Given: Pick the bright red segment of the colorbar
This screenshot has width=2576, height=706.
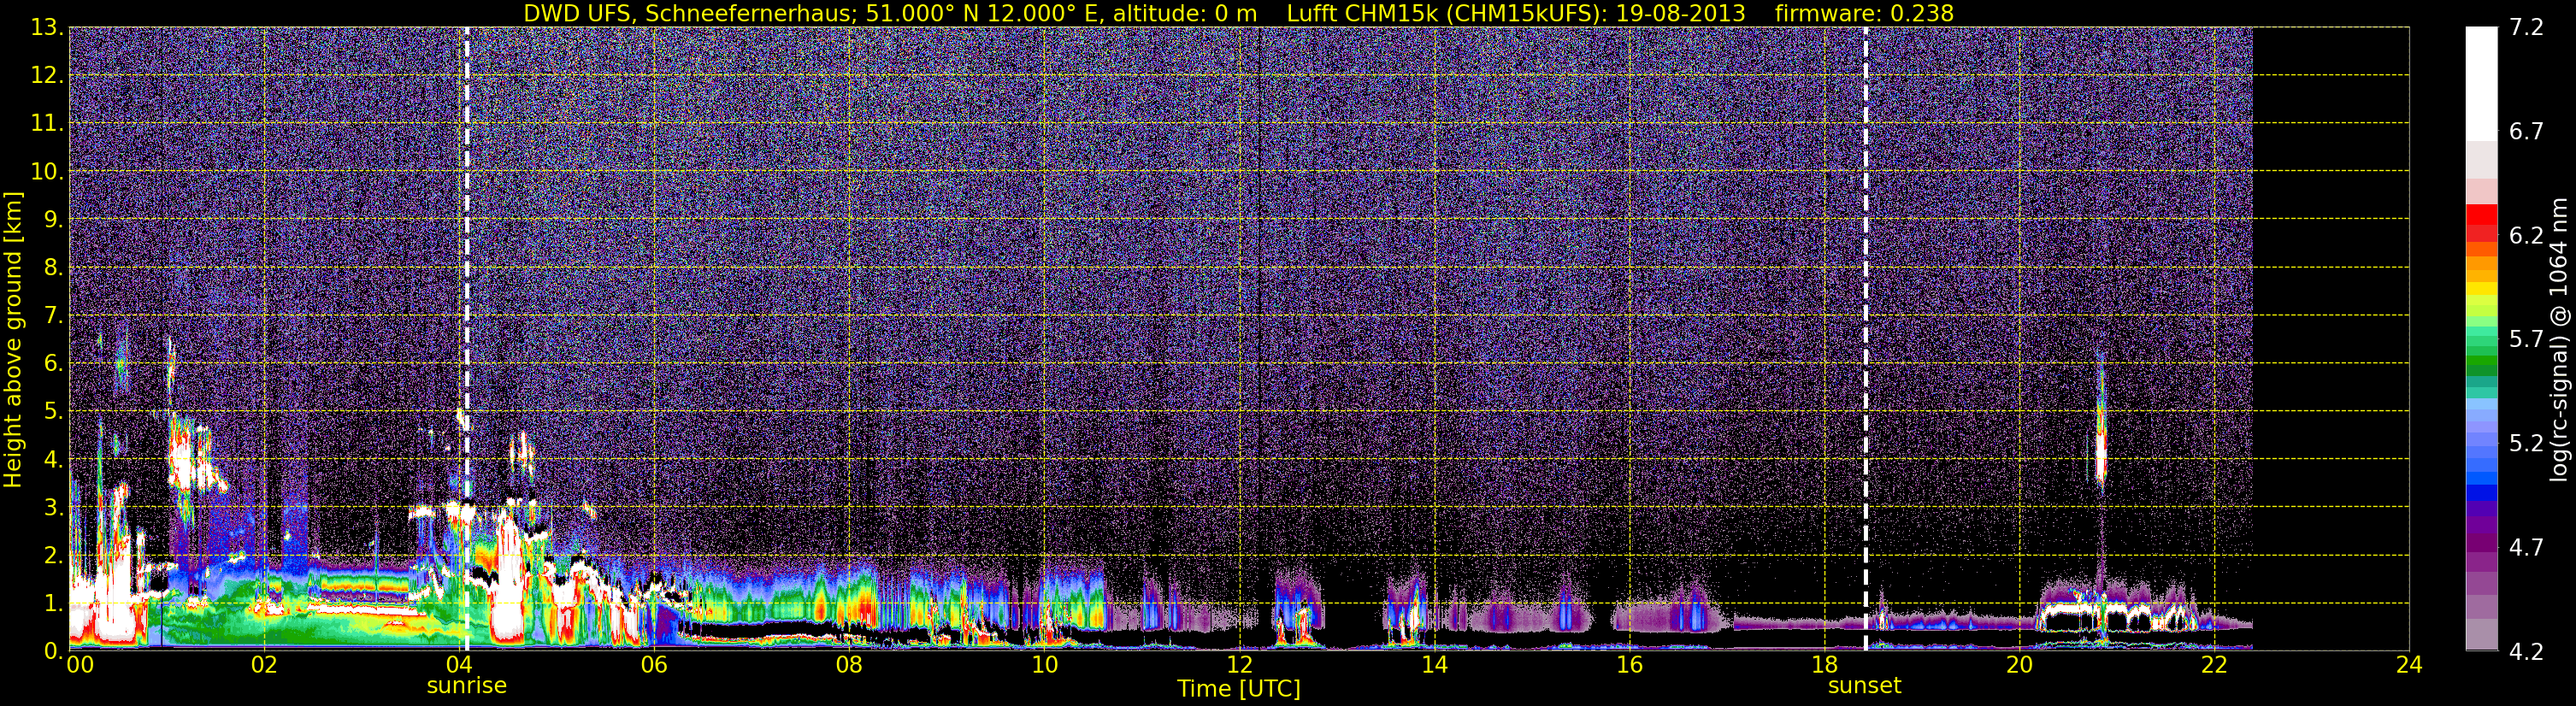Looking at the screenshot, I should 2481,214.
